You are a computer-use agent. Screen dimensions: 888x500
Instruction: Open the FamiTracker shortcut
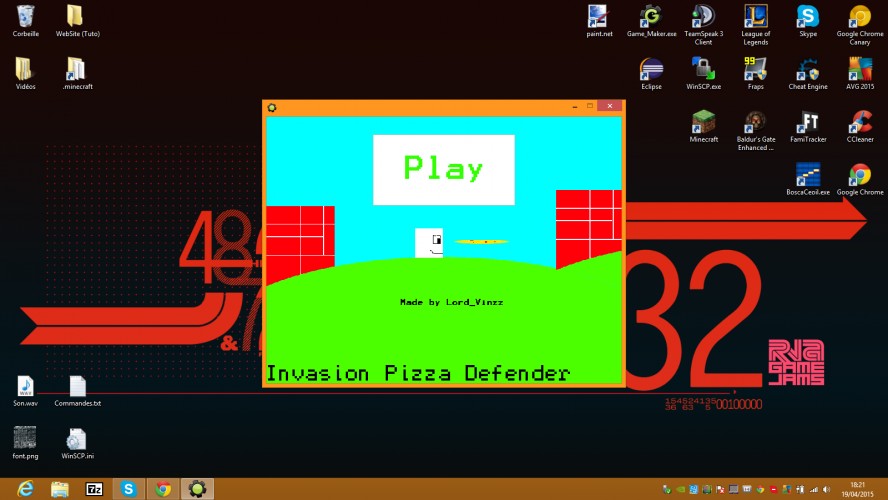pyautogui.click(x=808, y=126)
